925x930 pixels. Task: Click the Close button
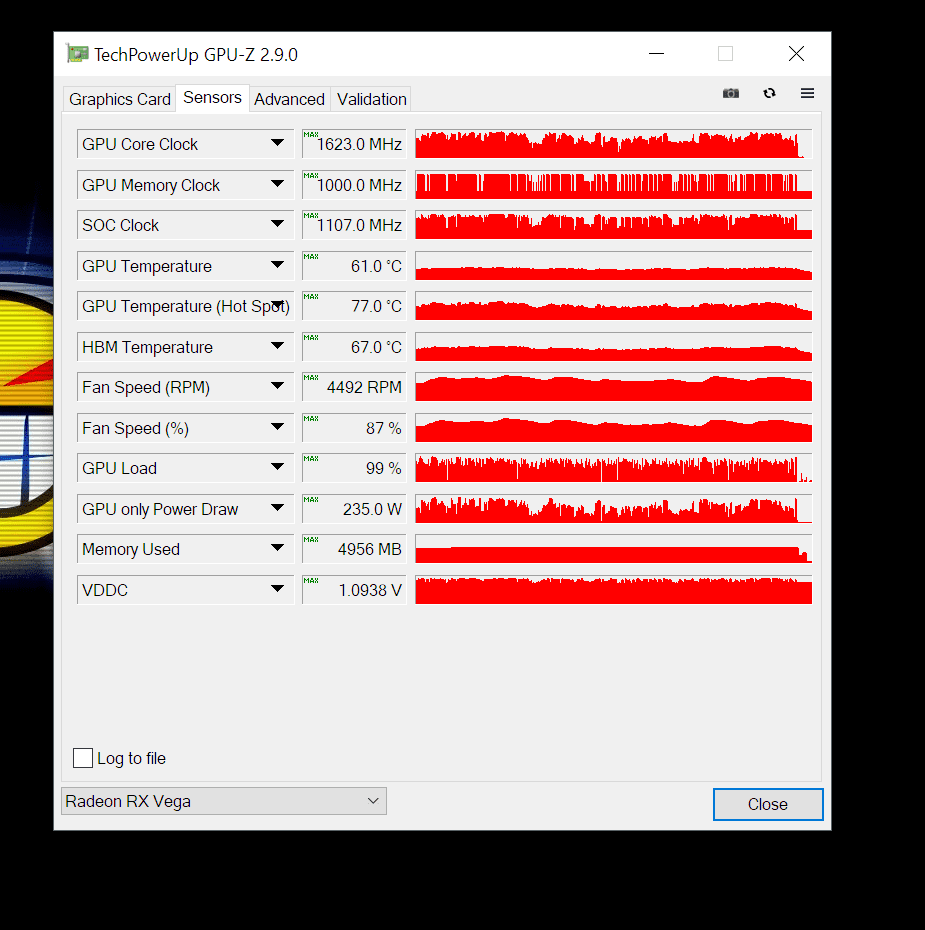click(x=768, y=804)
